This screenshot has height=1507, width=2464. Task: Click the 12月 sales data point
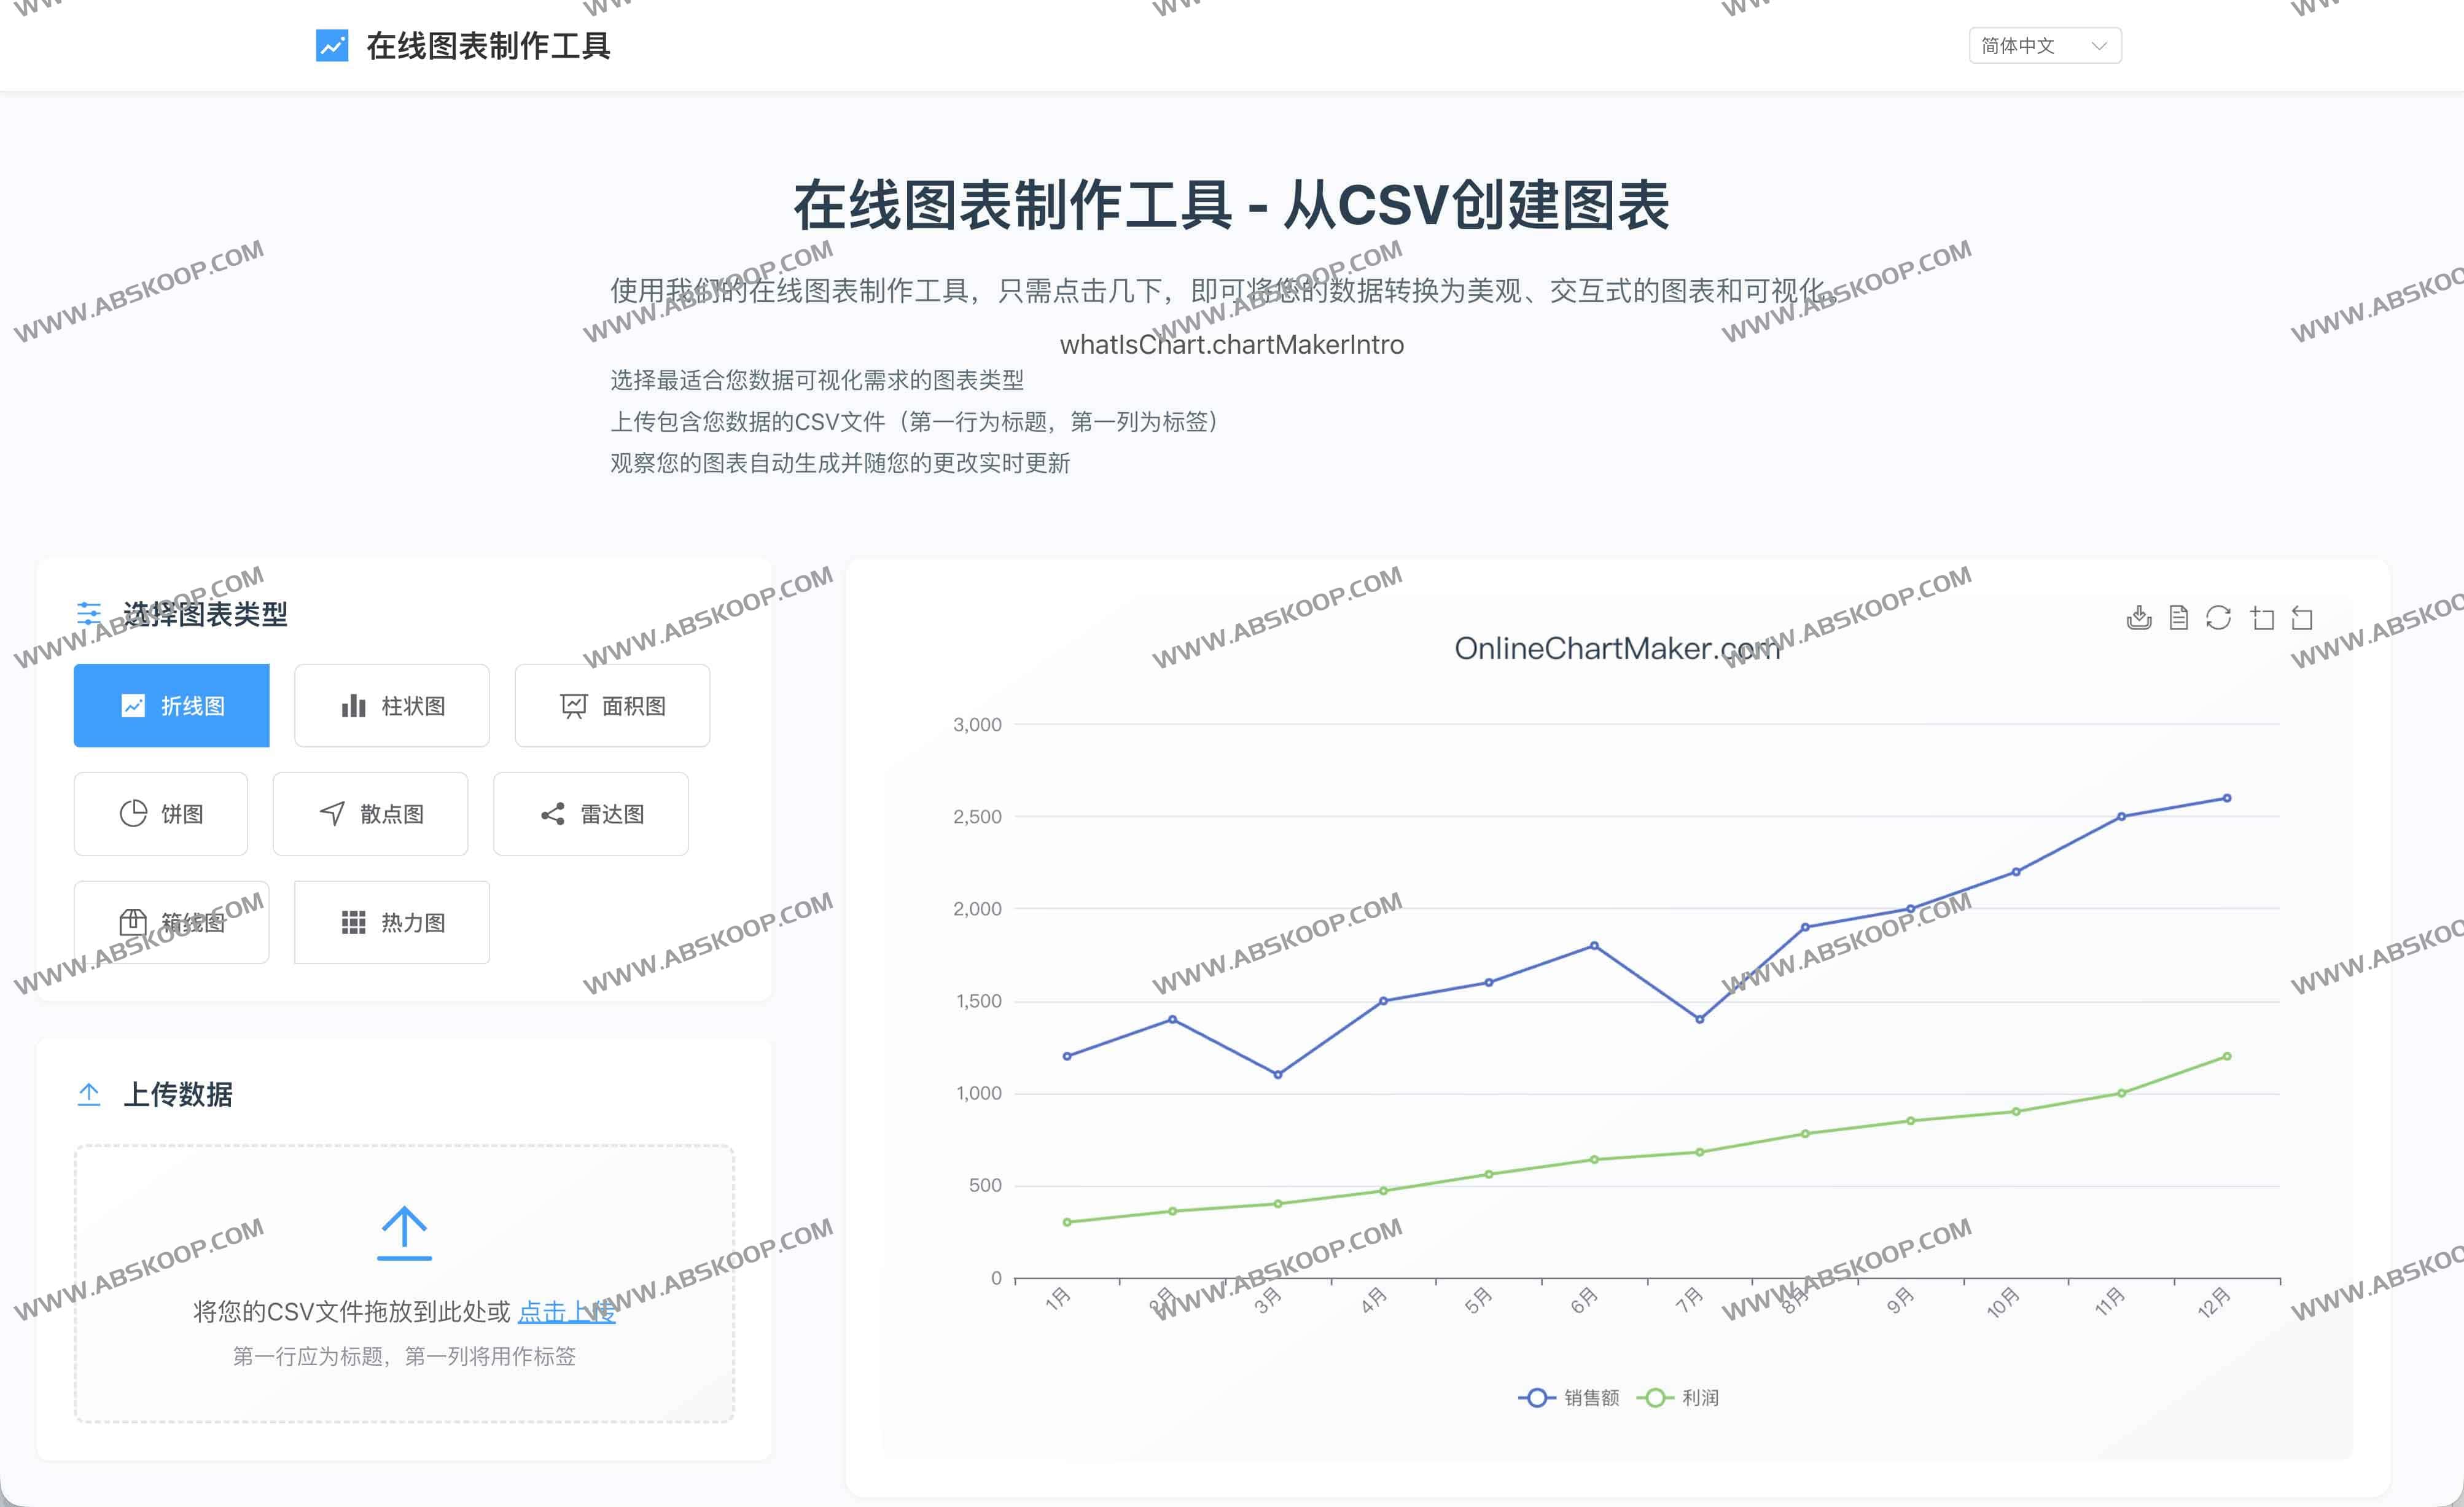[x=2226, y=798]
